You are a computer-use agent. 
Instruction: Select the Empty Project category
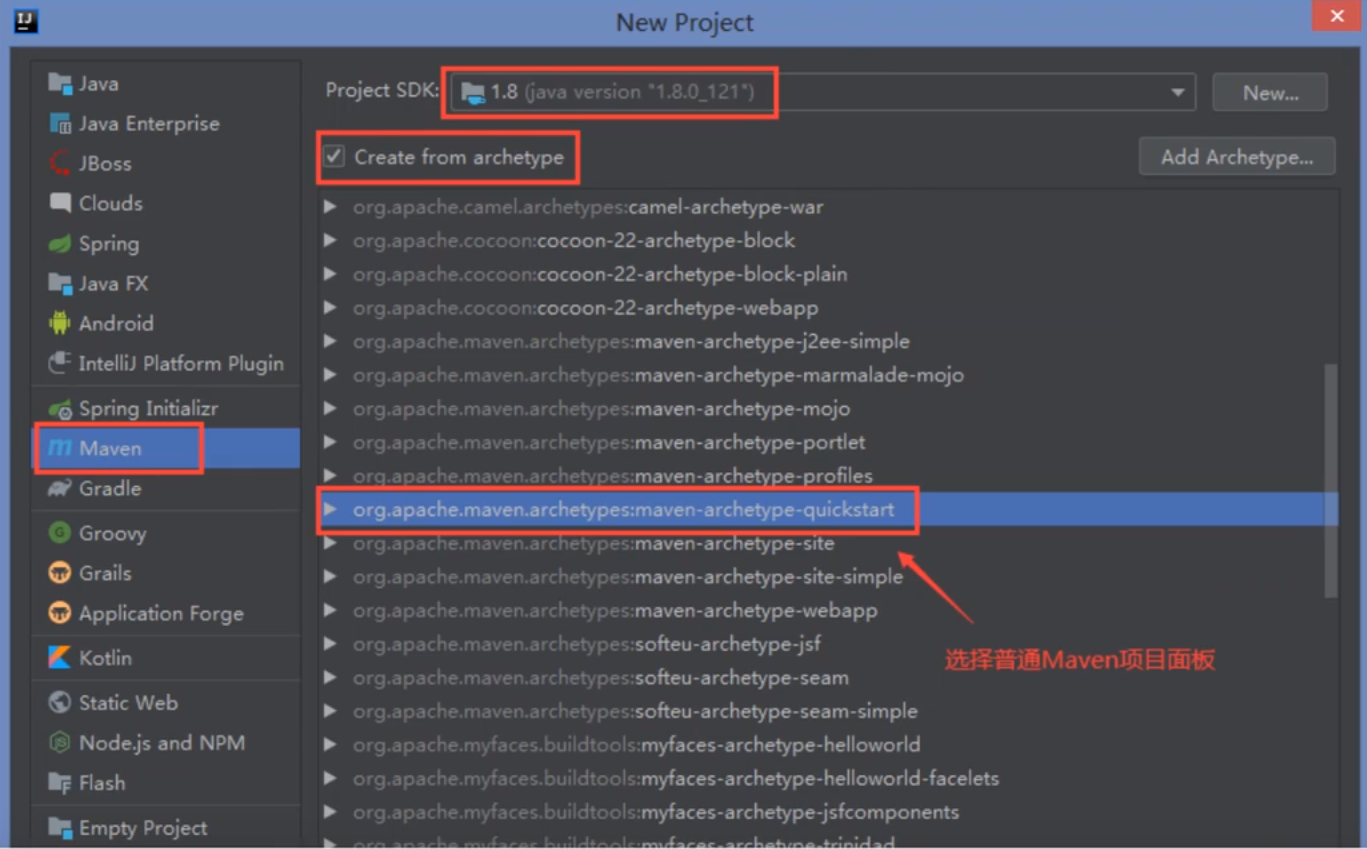tap(166, 828)
